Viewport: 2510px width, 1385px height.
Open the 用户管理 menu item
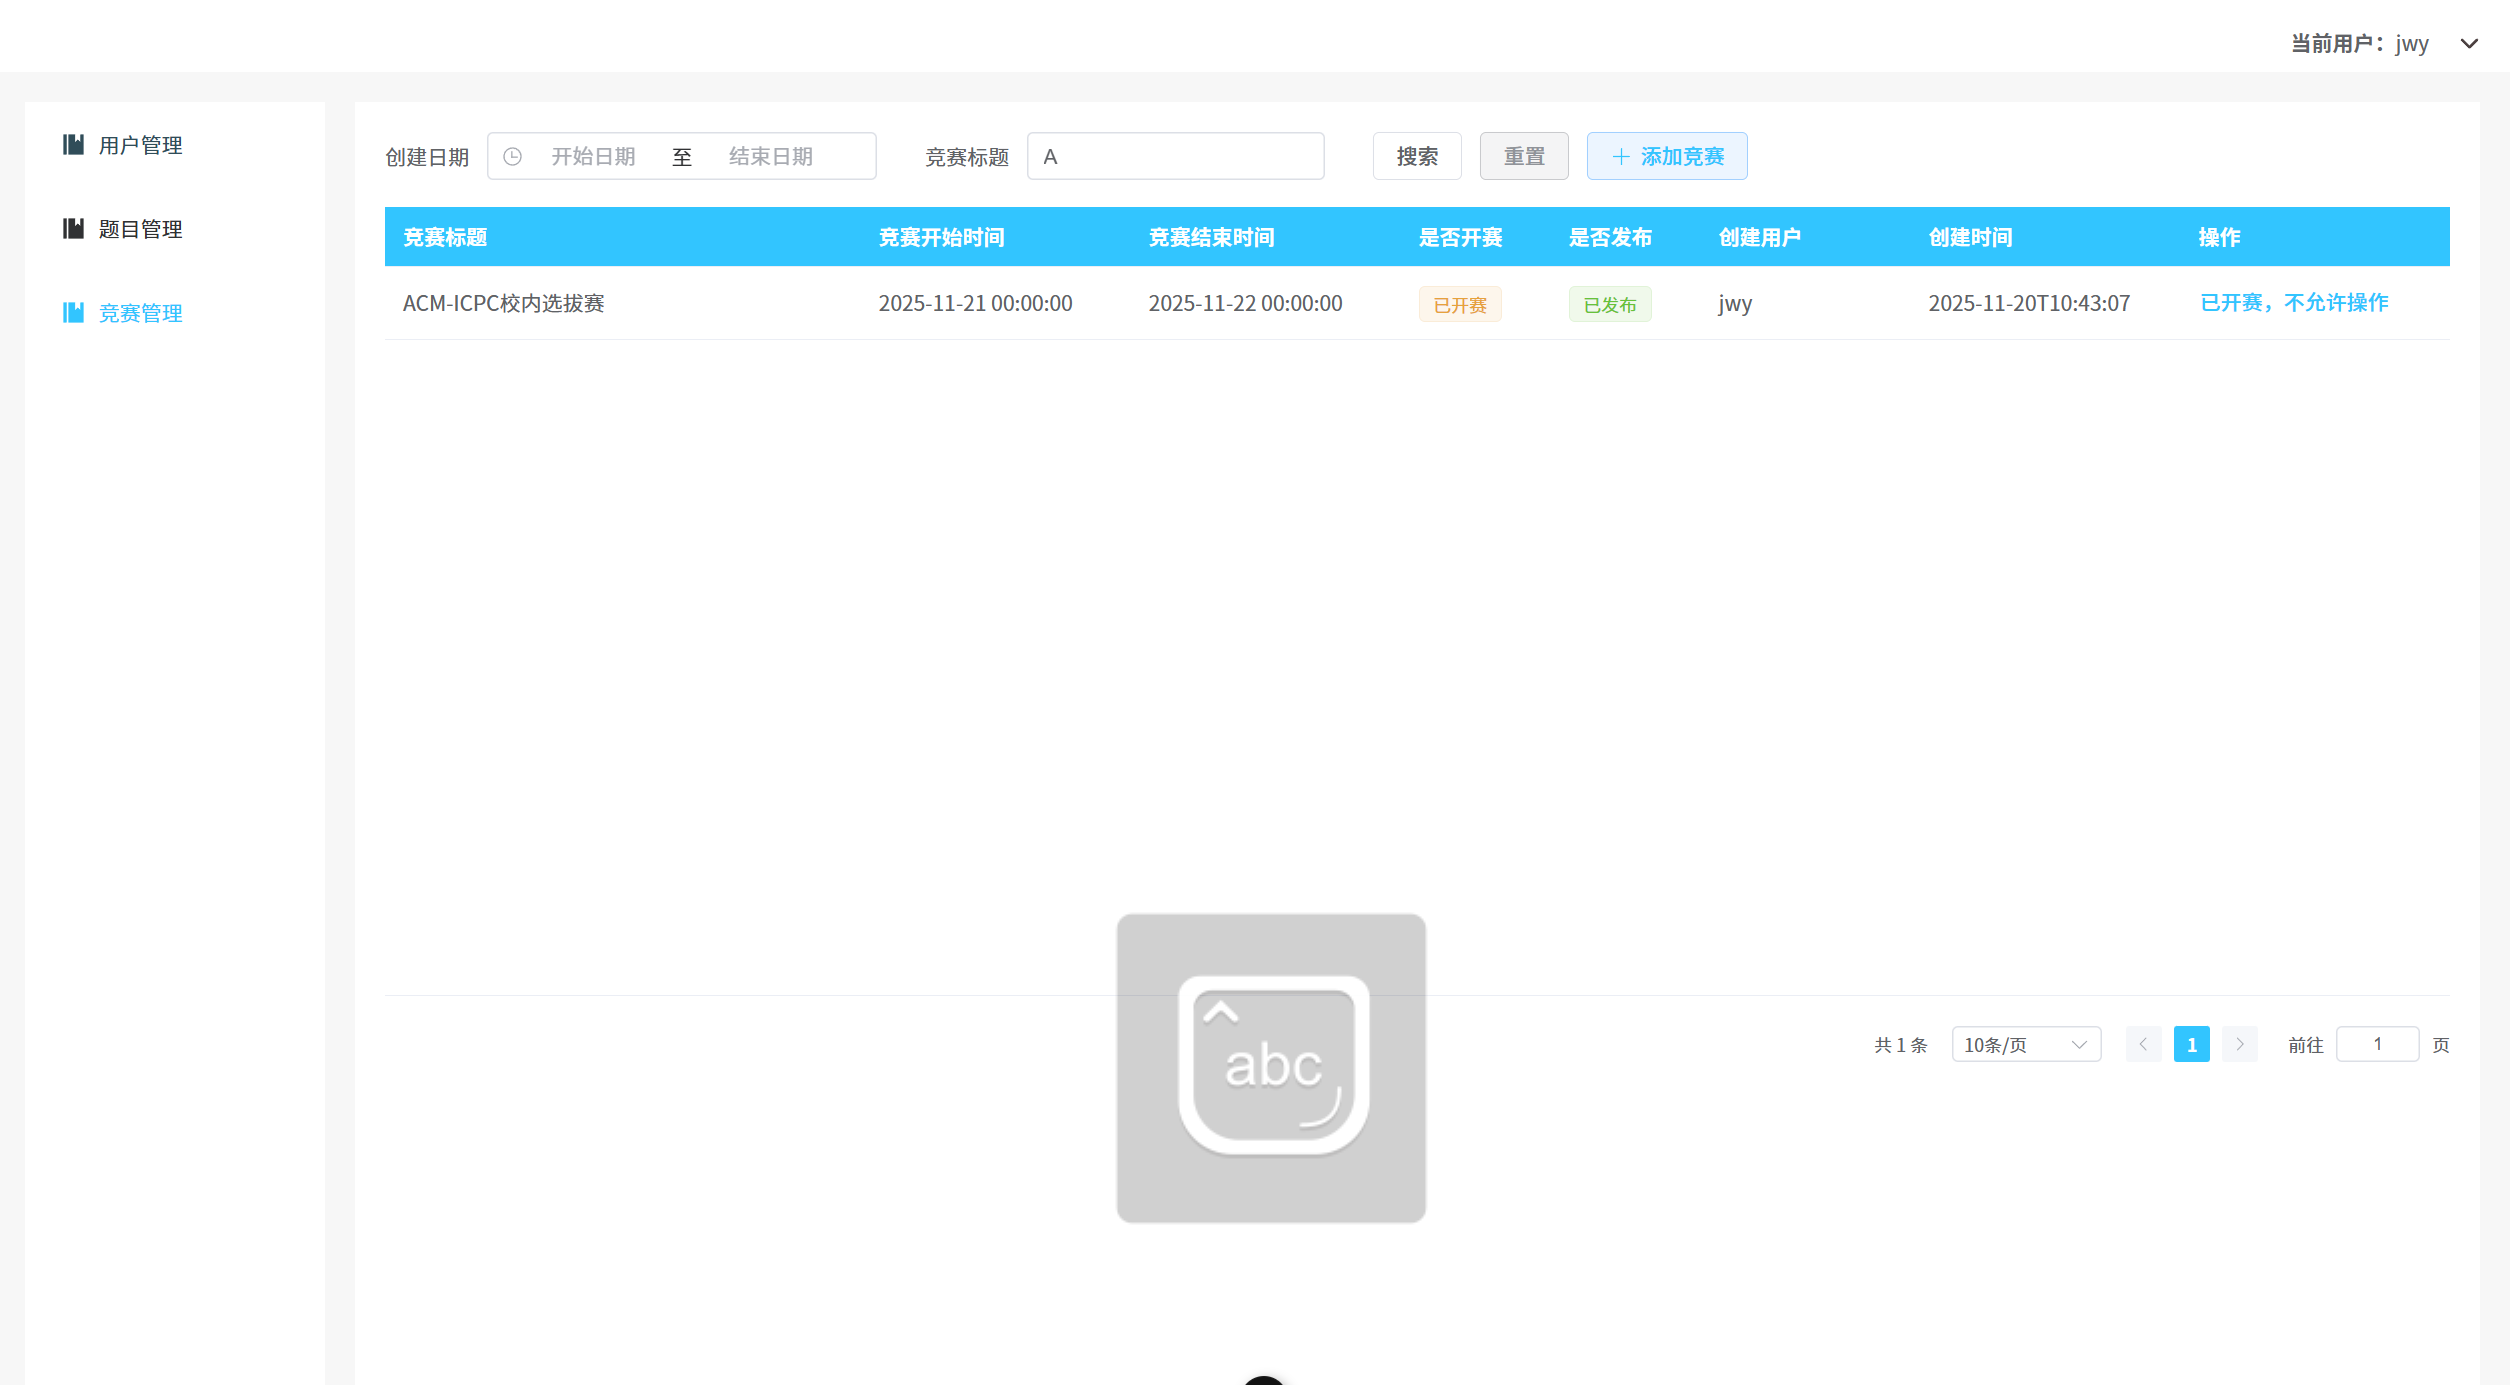[x=140, y=145]
